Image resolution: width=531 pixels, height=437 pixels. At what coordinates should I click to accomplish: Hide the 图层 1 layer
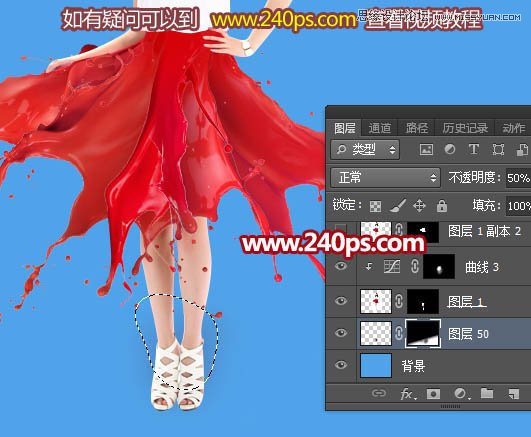(x=341, y=301)
